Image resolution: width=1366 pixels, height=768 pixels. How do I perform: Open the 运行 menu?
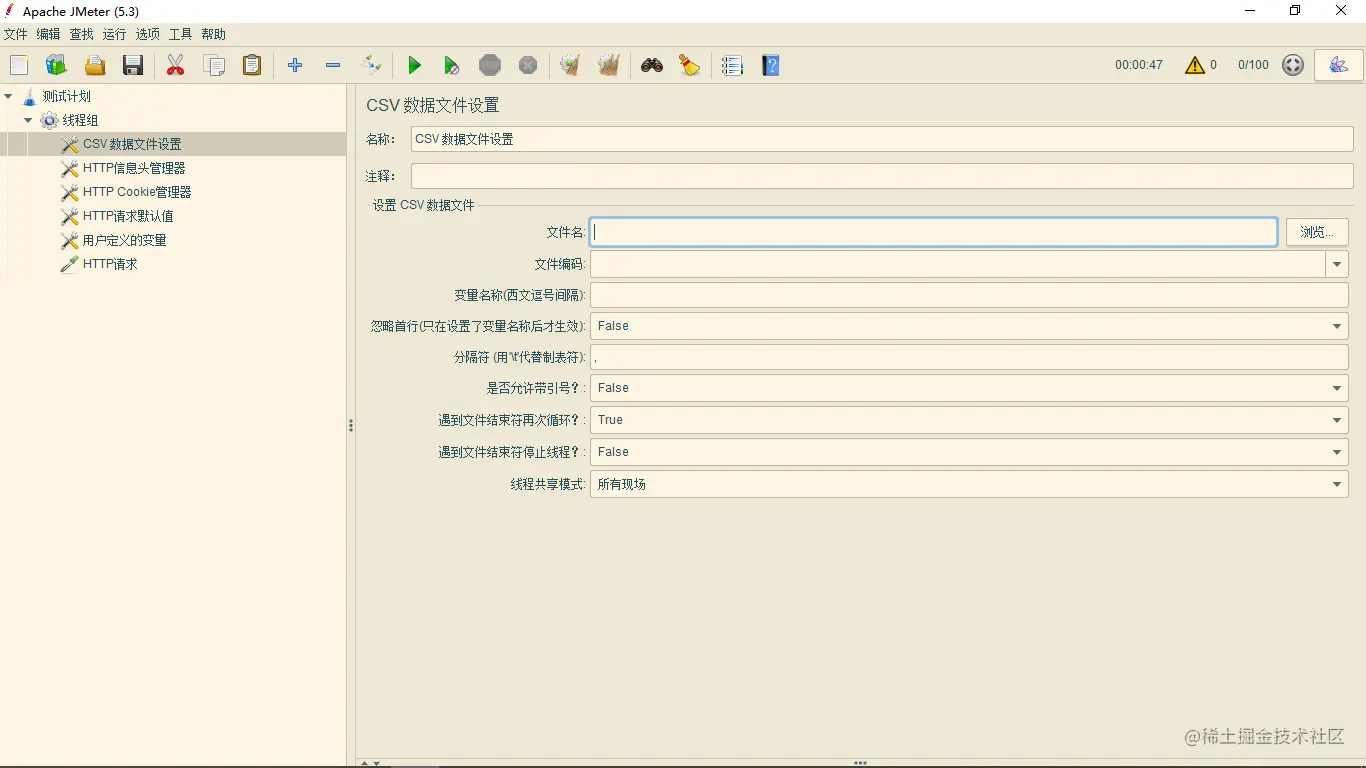pos(113,33)
